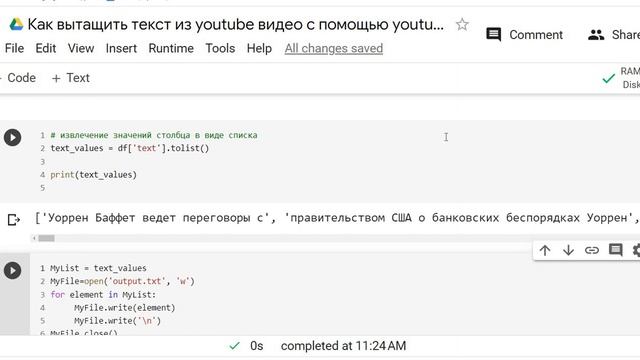Click the line for element in MyList:
Viewport: 640px width, 360px height.
pyautogui.click(x=103, y=295)
